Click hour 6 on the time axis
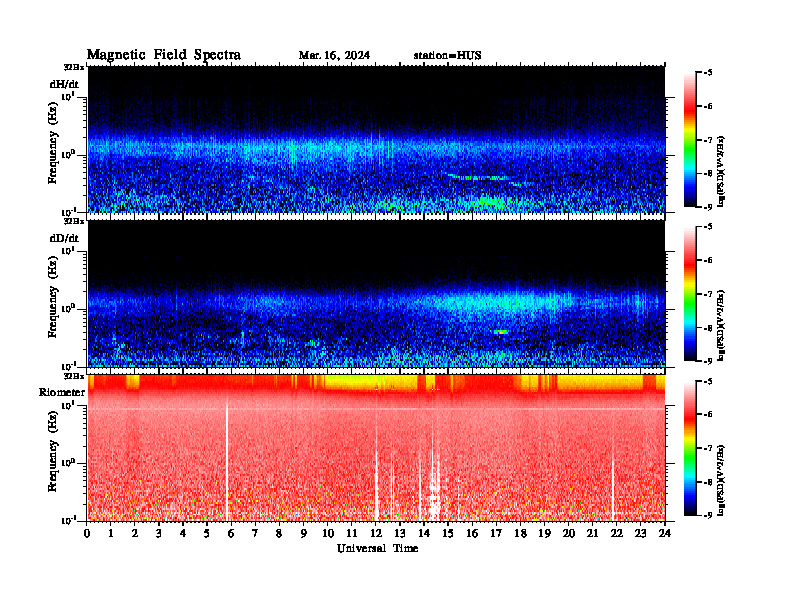The image size is (792, 612). pos(231,533)
